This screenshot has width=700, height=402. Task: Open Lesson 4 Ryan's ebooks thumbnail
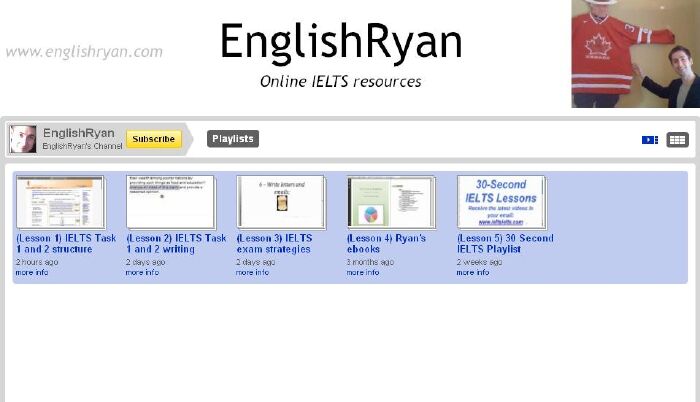[x=391, y=202]
